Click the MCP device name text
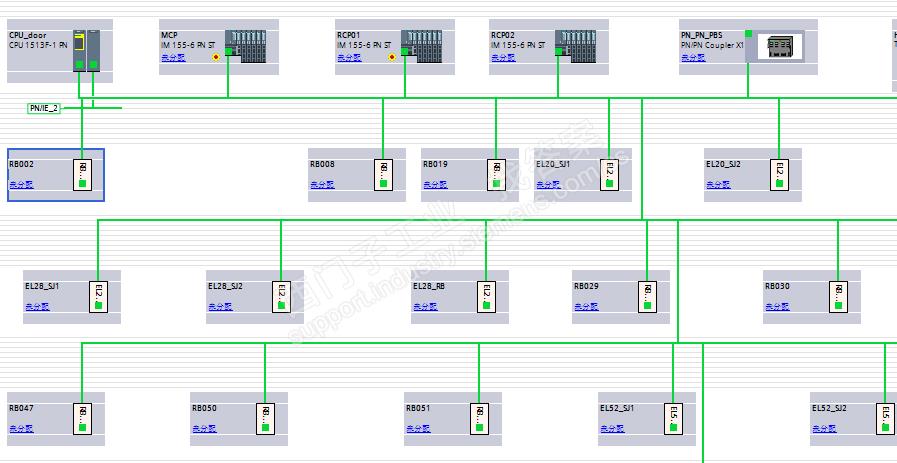897x463 pixels. pos(169,35)
